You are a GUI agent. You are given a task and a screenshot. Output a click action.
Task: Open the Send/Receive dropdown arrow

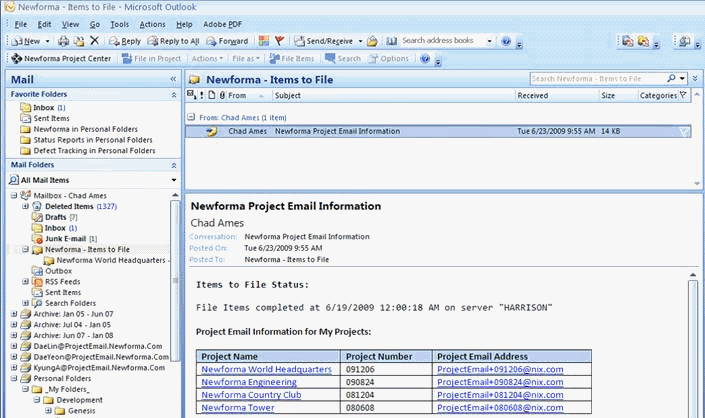coord(360,41)
